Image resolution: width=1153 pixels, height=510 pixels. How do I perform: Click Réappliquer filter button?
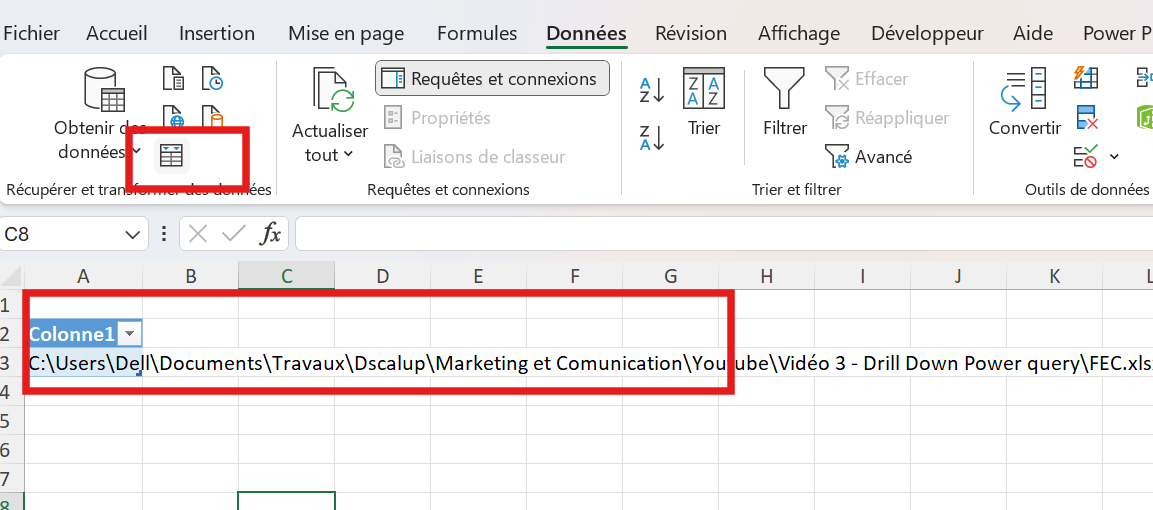[887, 118]
